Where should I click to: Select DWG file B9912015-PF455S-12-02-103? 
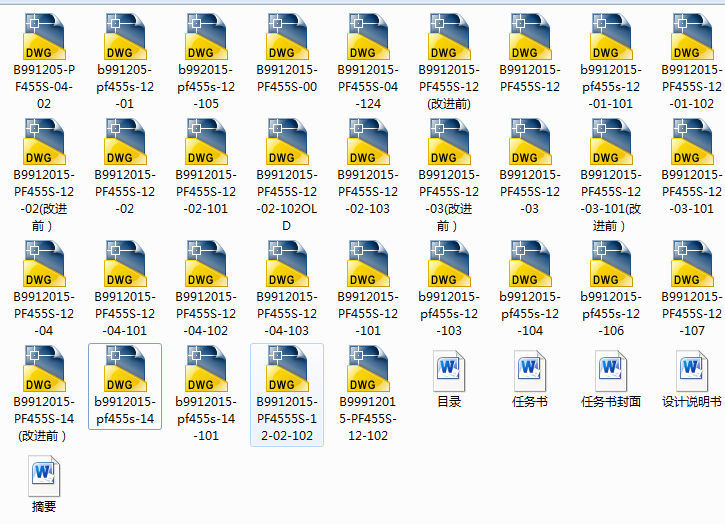pyautogui.click(x=368, y=166)
